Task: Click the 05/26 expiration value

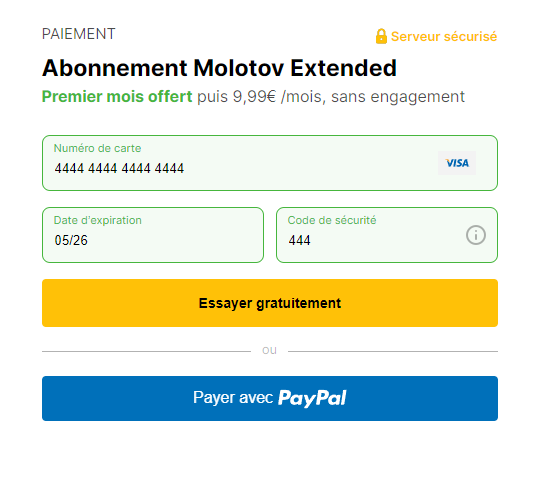Action: coord(71,240)
